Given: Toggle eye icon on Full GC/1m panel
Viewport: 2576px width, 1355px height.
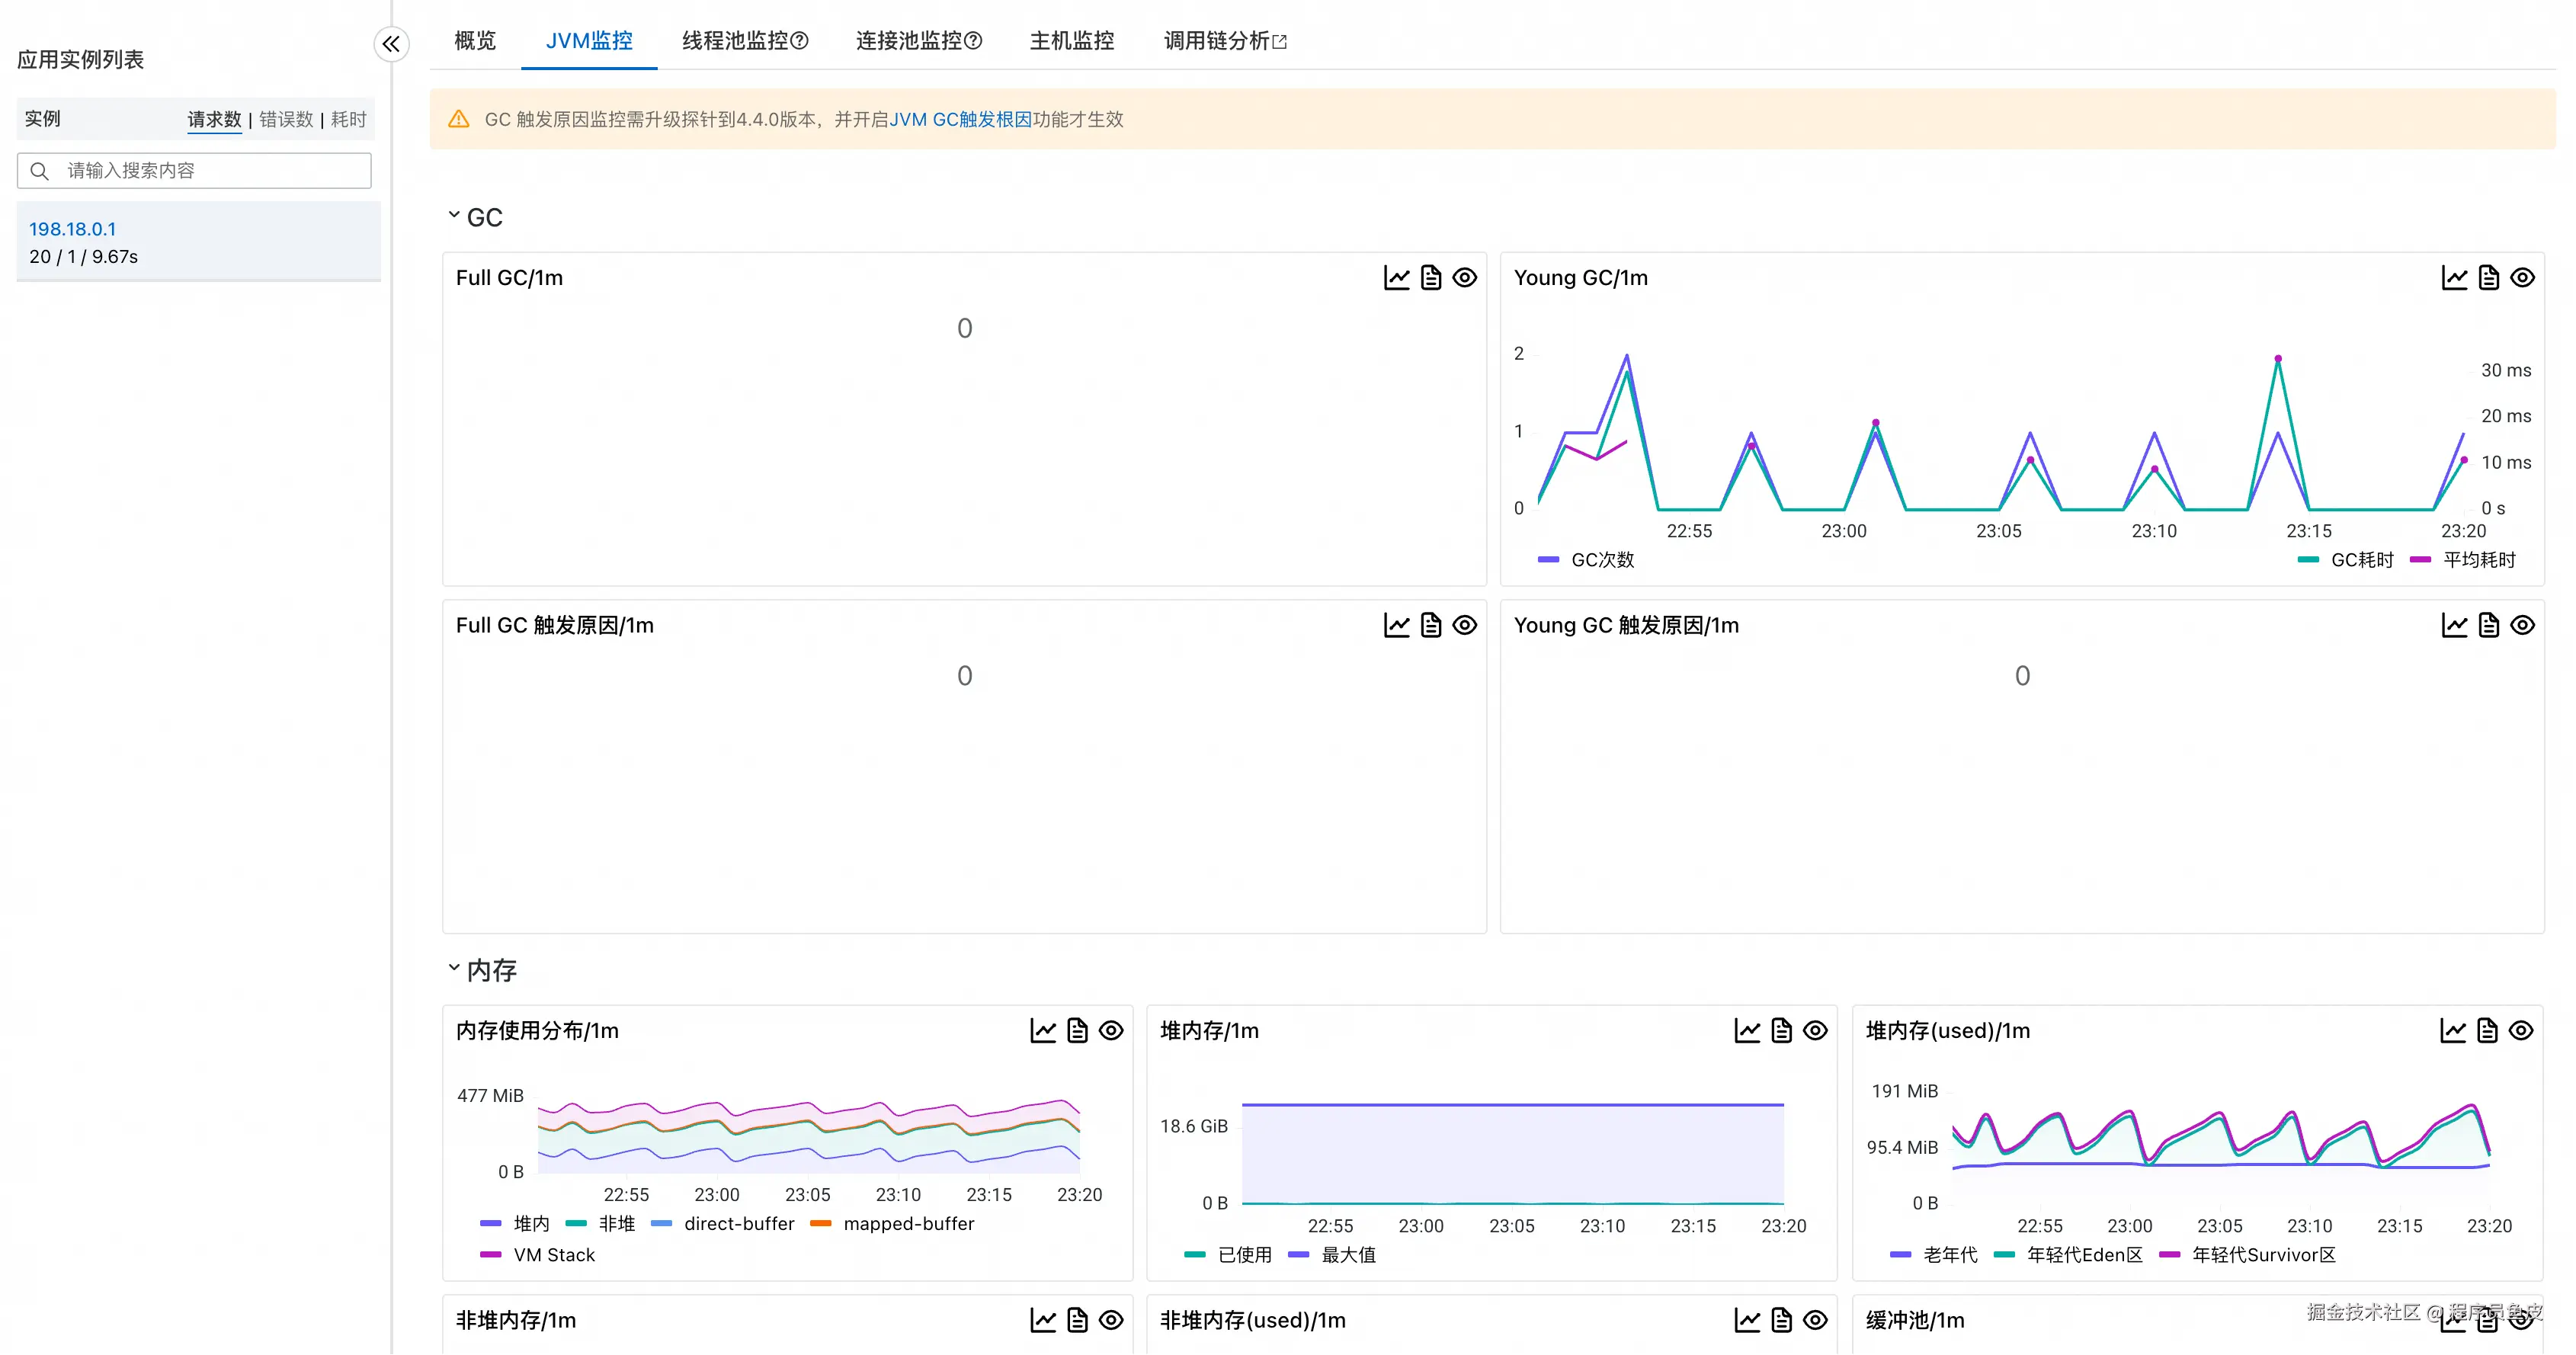Looking at the screenshot, I should tap(1464, 278).
